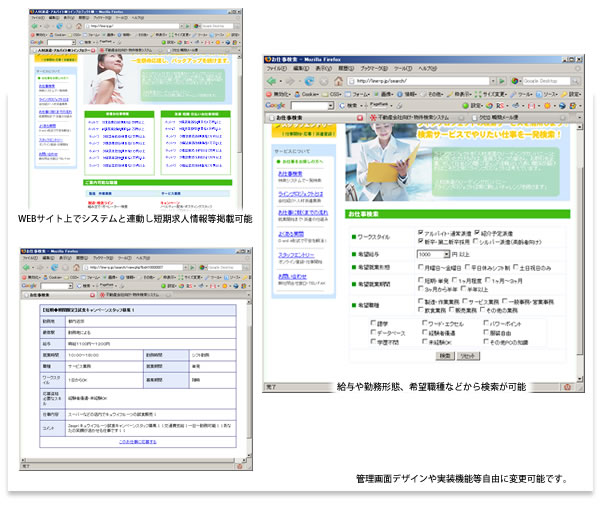Click PageRank indicator on large window's Google toolbar
Viewport: 601px width, 507px height.
tap(379, 105)
